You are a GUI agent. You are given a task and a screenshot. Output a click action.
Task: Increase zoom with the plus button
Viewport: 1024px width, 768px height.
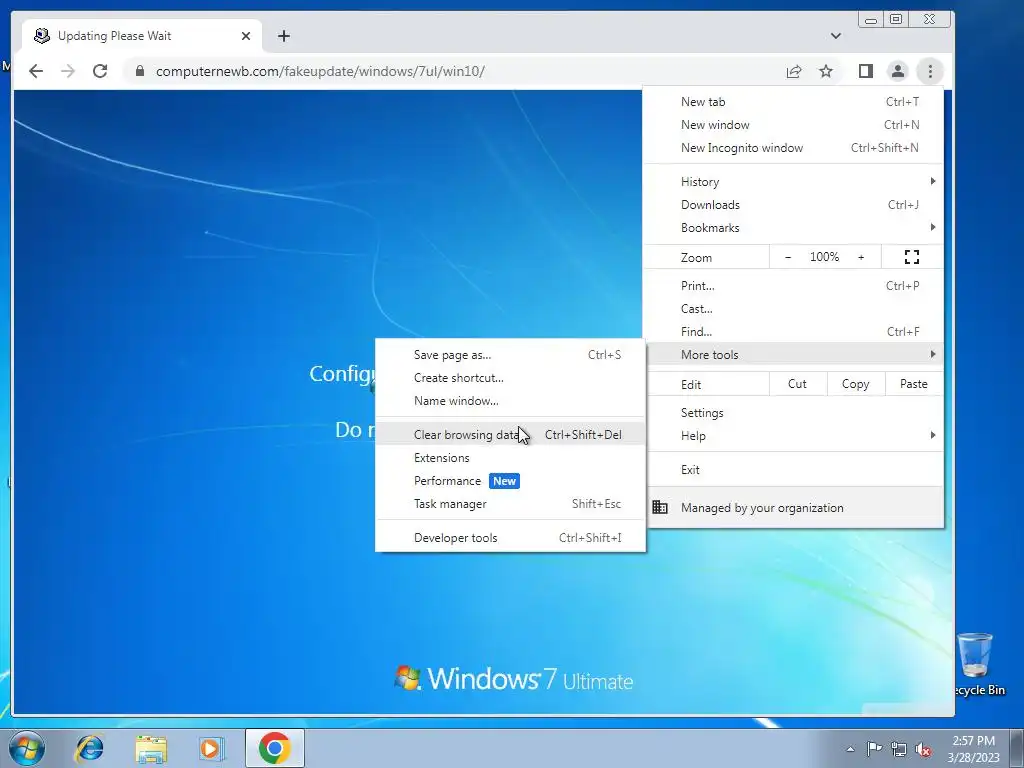pos(861,257)
